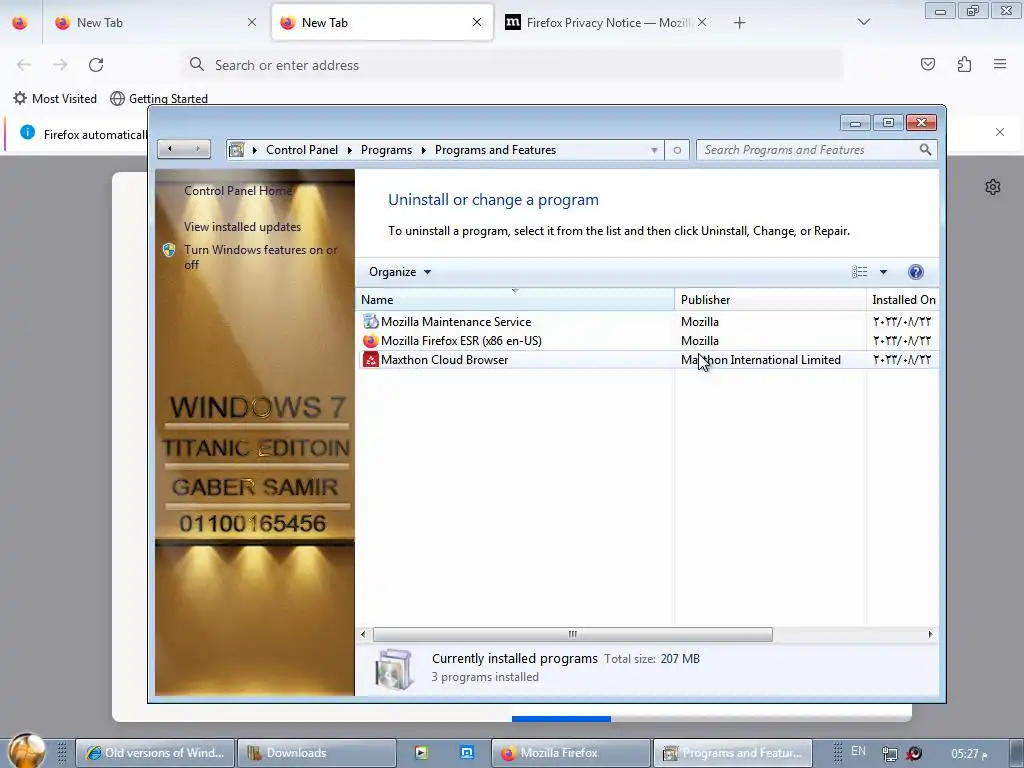Click the Firefox forward arrow
Image resolution: width=1024 pixels, height=768 pixels.
click(60, 65)
